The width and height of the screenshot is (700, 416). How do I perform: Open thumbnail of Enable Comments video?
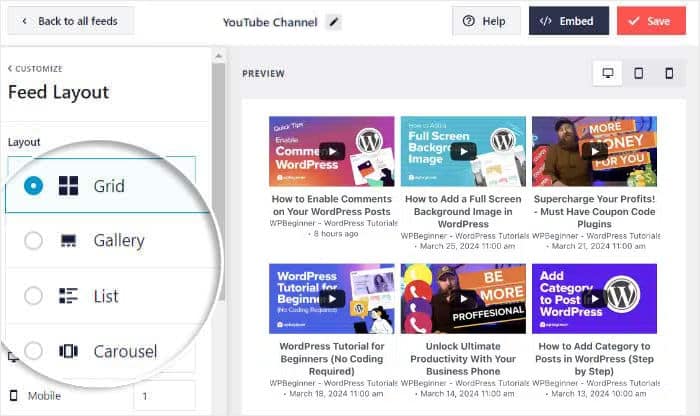pyautogui.click(x=332, y=151)
